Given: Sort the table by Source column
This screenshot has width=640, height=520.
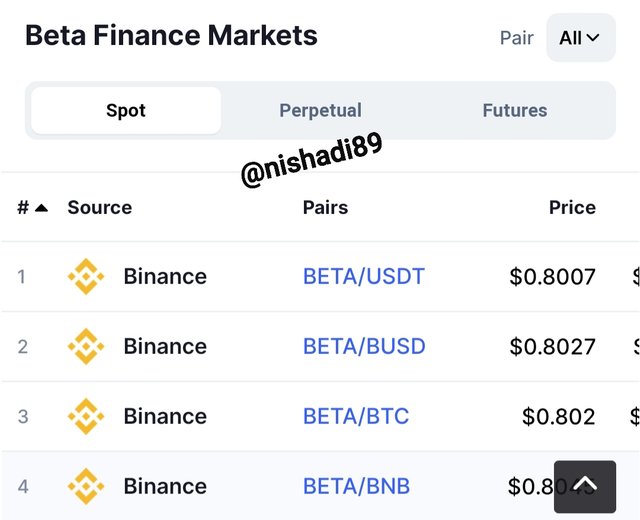Looking at the screenshot, I should 100,207.
